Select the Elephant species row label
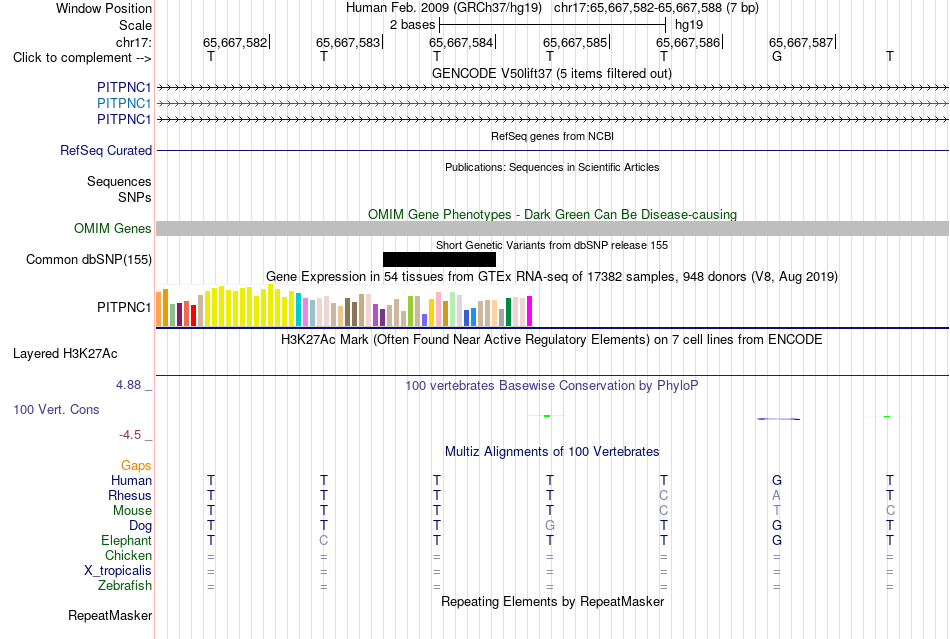950x639 pixels. tap(126, 540)
